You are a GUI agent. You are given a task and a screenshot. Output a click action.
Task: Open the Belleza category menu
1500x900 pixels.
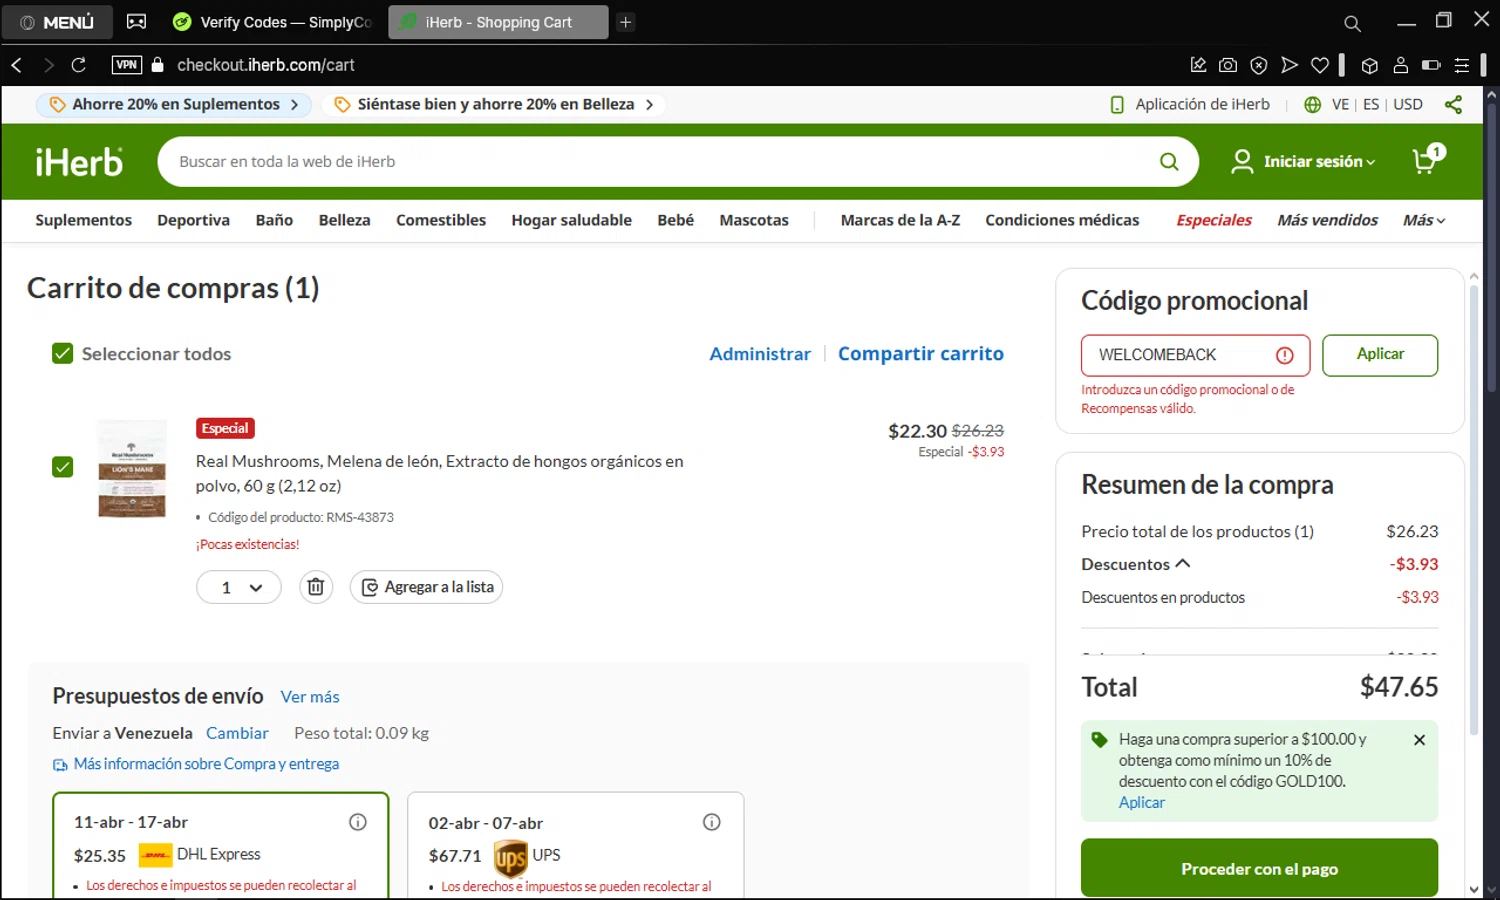point(344,220)
